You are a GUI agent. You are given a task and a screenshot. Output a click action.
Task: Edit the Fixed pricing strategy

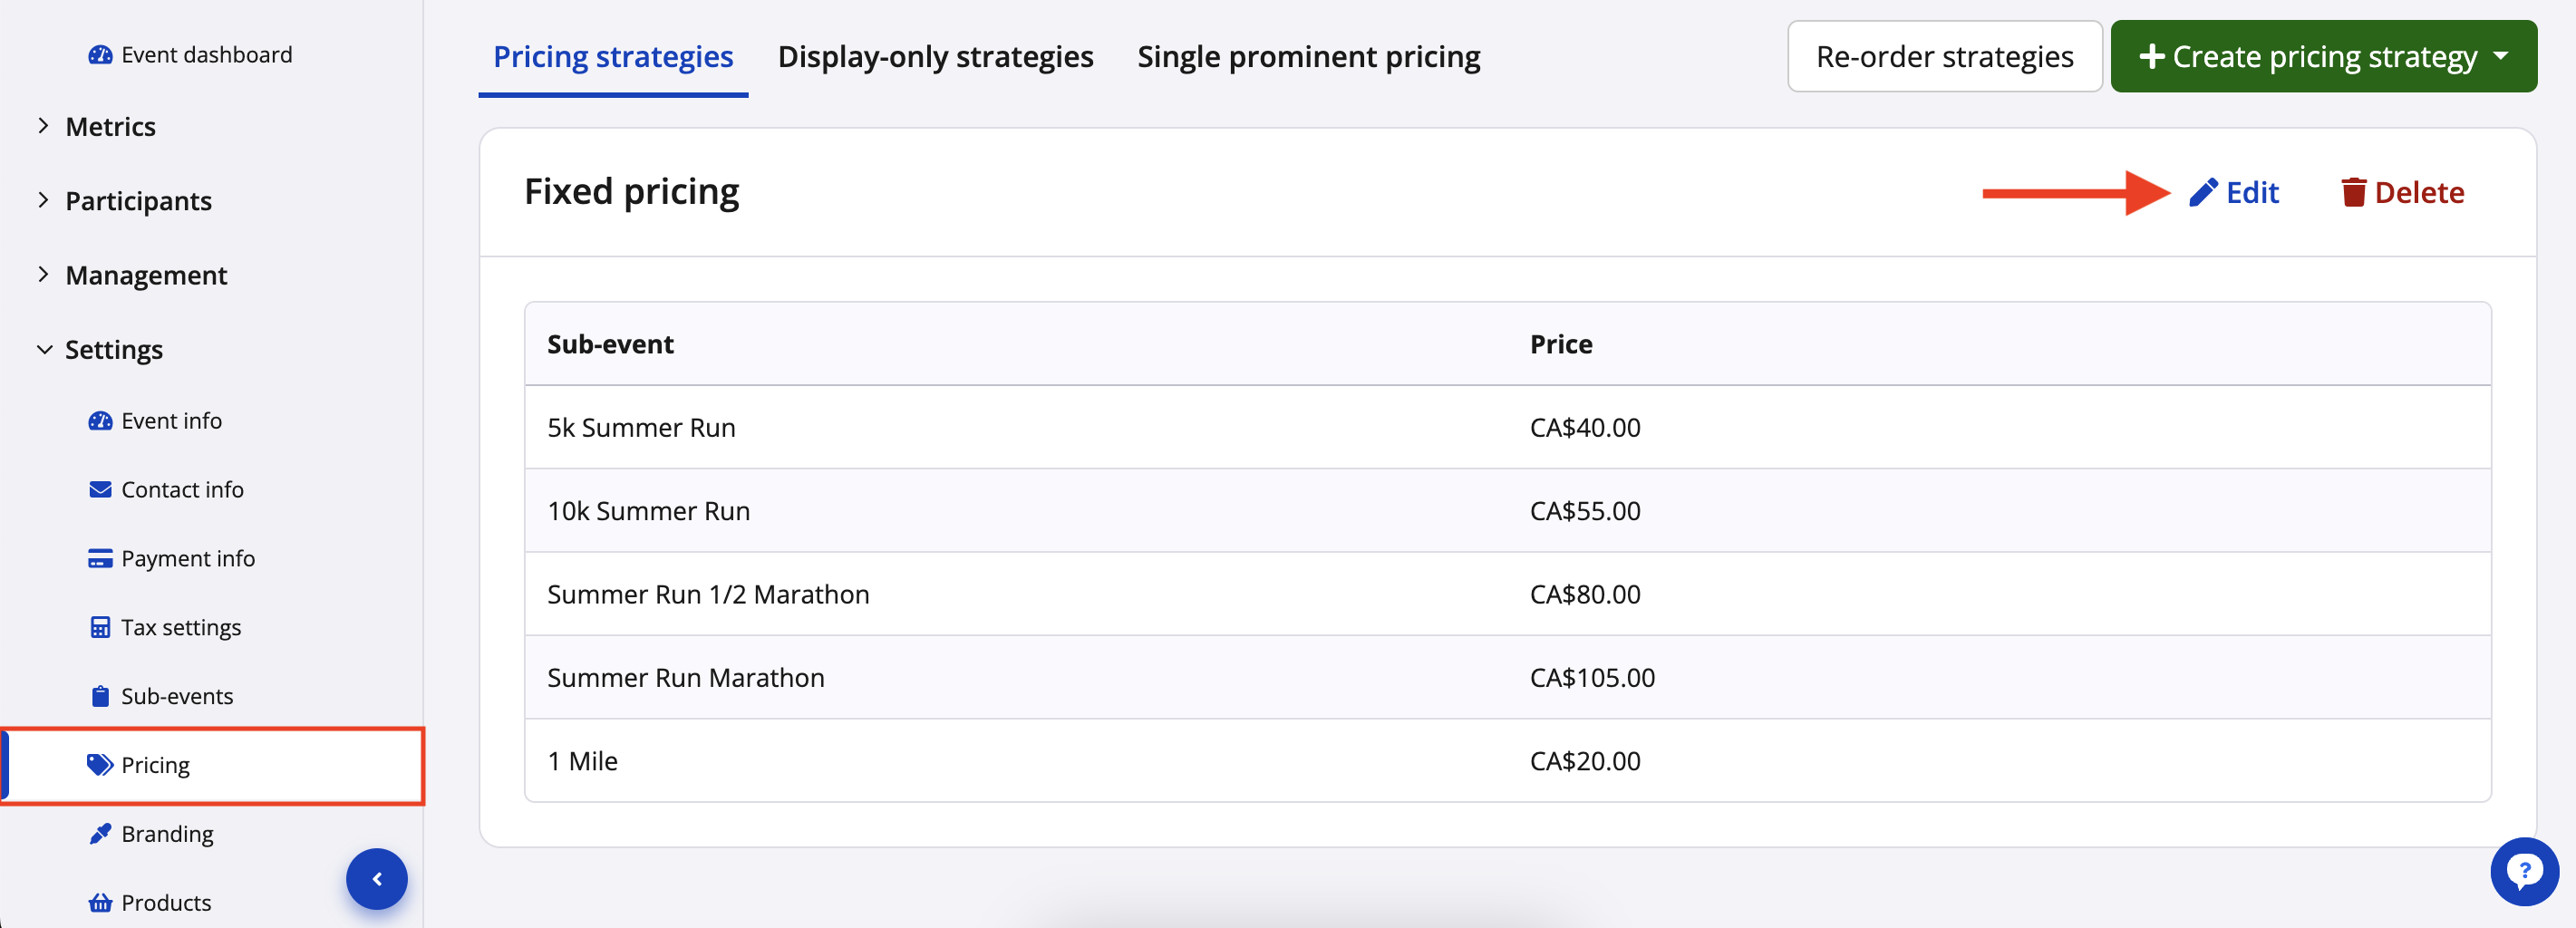2234,192
